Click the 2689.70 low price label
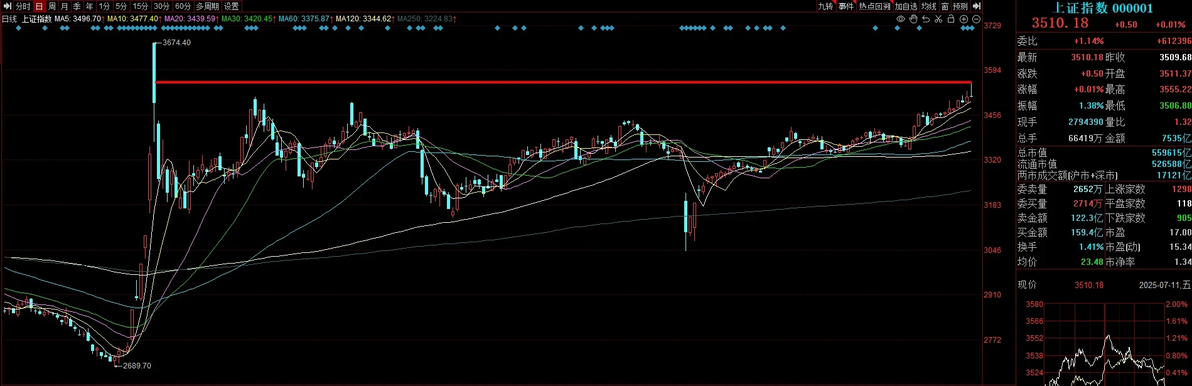The width and height of the screenshot is (1192, 386). (x=137, y=365)
